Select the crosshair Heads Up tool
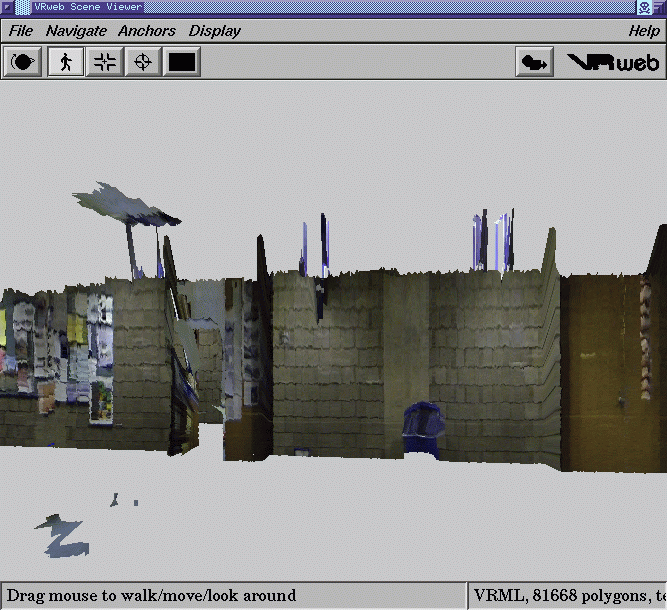Image resolution: width=667 pixels, height=610 pixels. [x=143, y=62]
